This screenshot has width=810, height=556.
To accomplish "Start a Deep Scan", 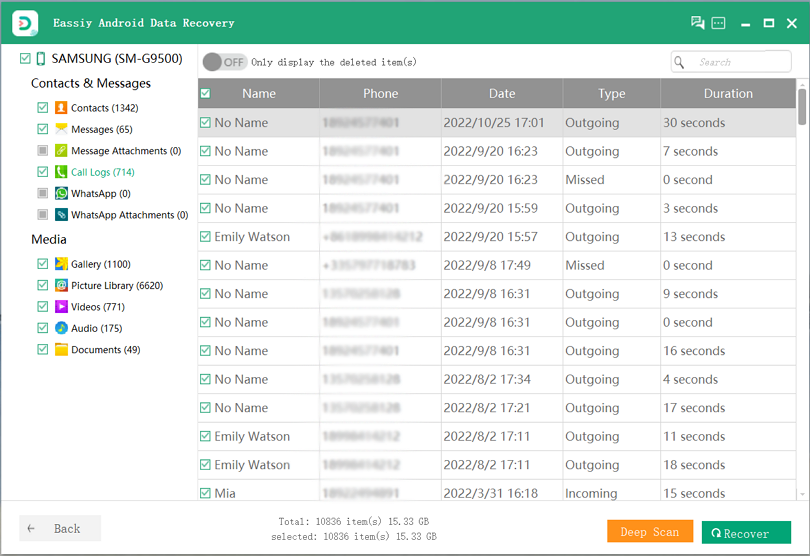I will (x=650, y=531).
